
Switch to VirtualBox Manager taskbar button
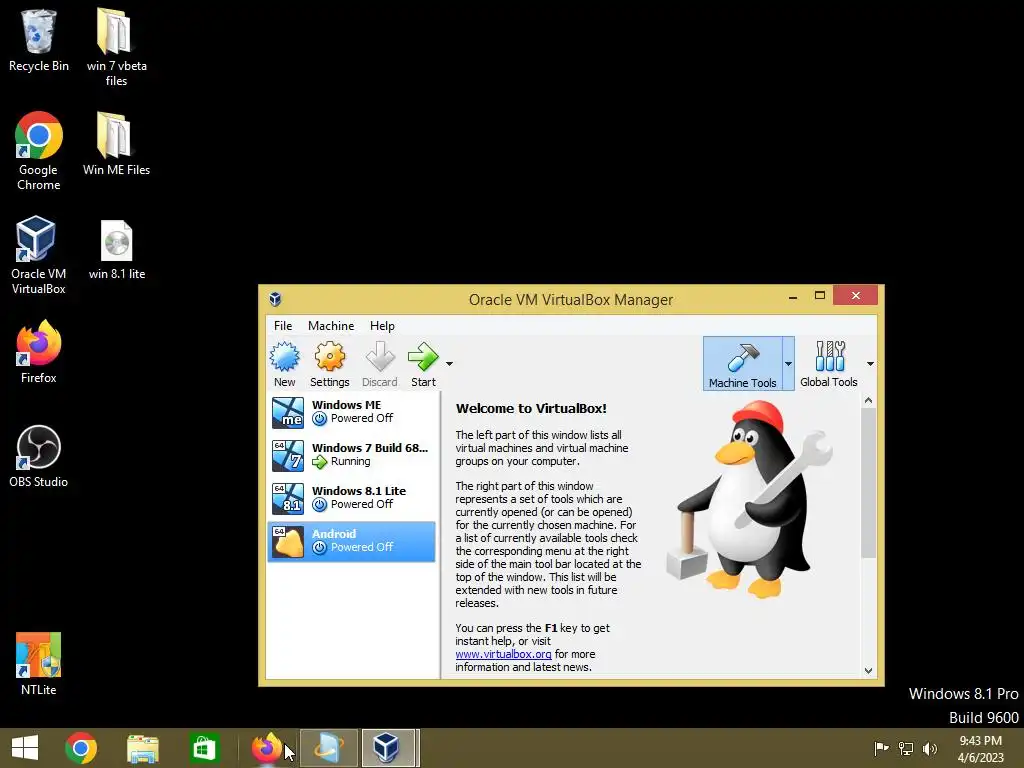pyautogui.click(x=387, y=748)
